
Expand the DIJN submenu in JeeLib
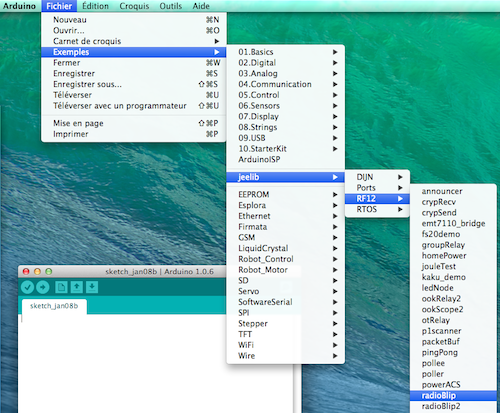coord(377,177)
